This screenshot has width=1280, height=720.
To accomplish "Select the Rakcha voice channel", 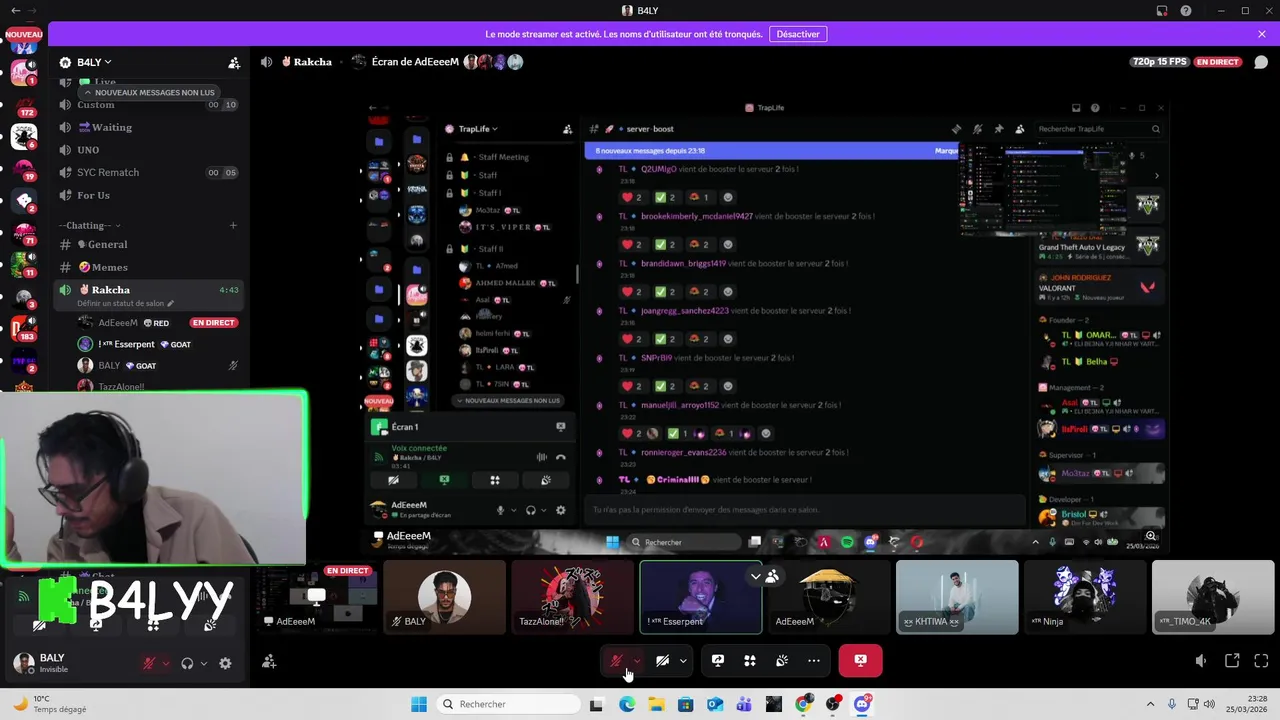I will [149, 290].
